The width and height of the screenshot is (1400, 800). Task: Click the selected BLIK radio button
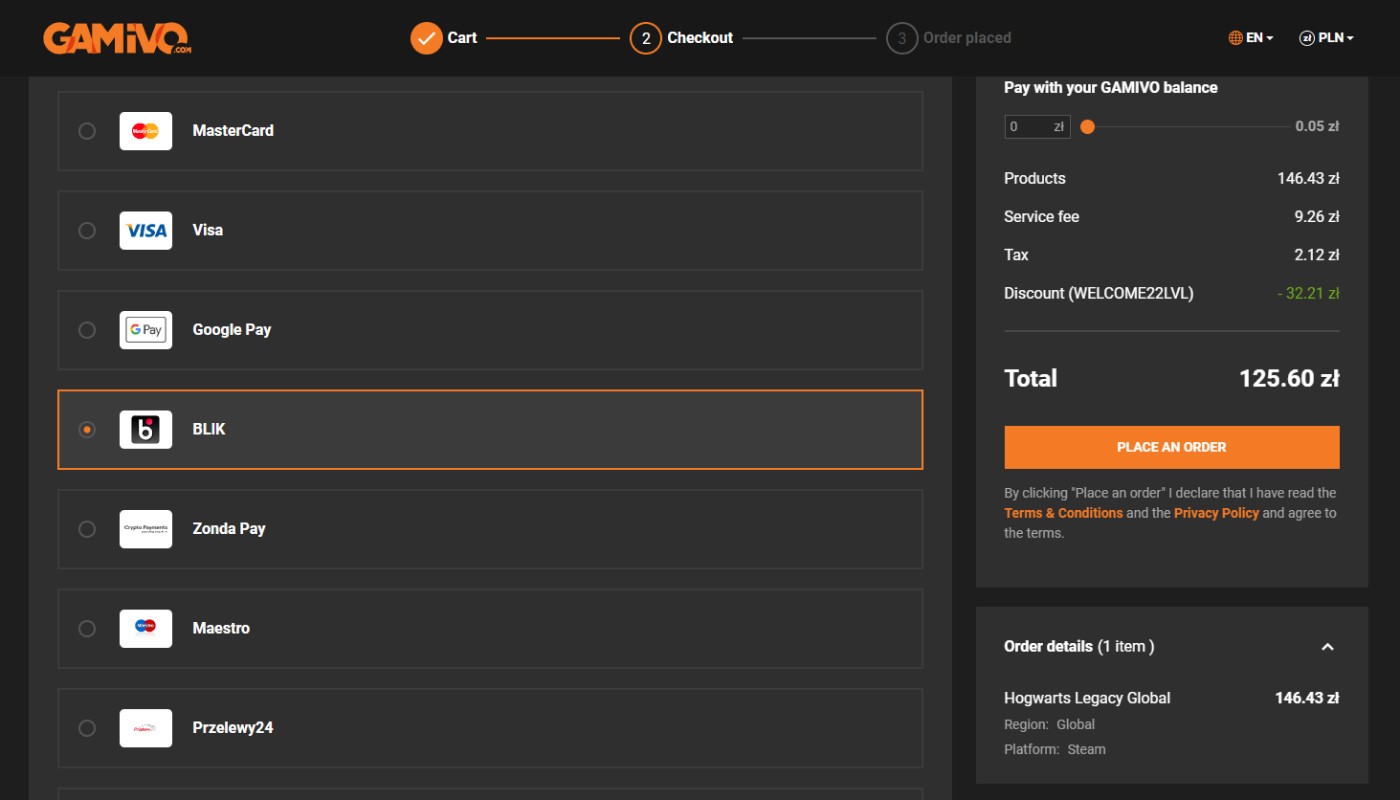pos(87,429)
